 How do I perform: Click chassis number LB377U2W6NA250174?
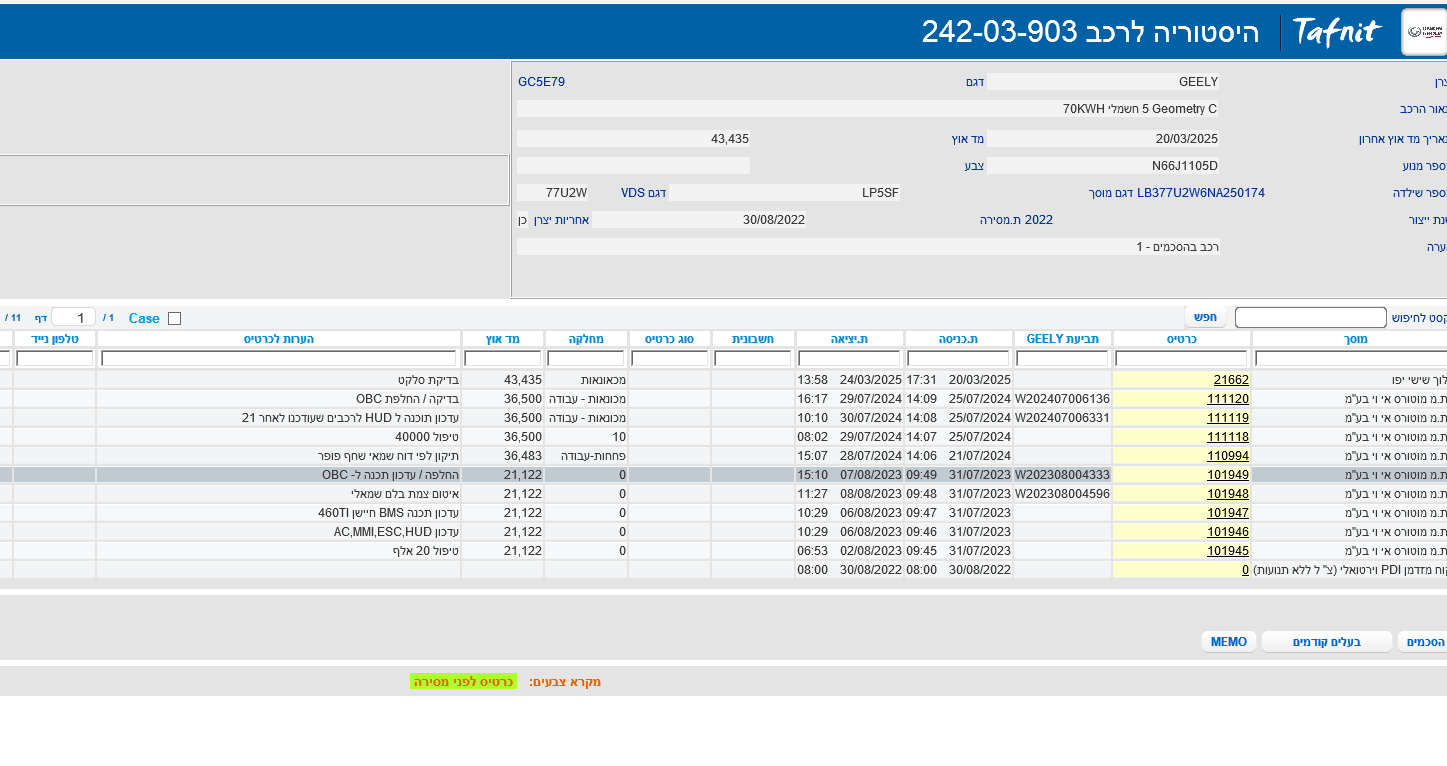[1201, 193]
